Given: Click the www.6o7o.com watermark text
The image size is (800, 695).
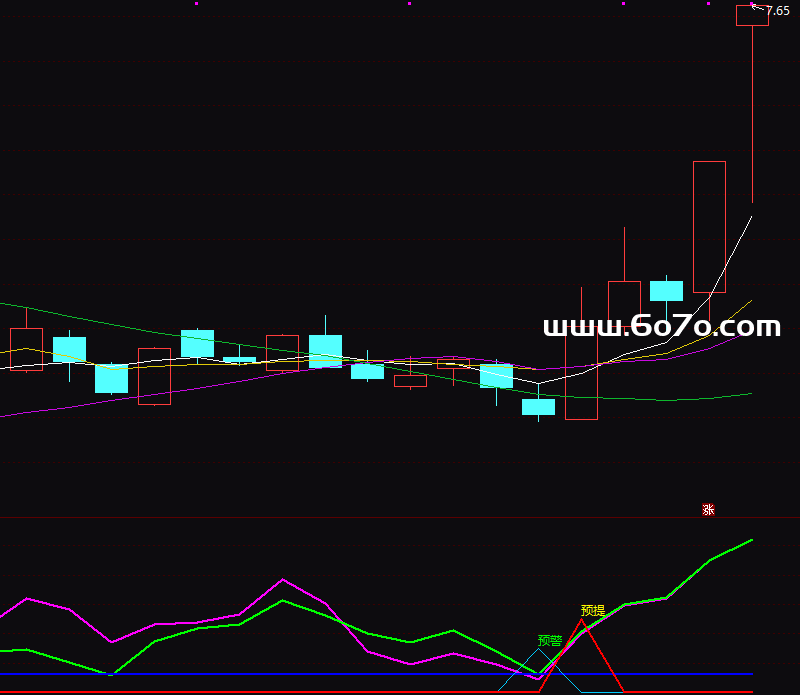Looking at the screenshot, I should (x=661, y=327).
